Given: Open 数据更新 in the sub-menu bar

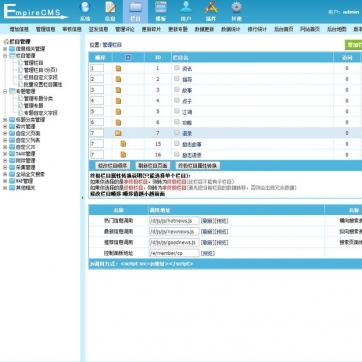Looking at the screenshot, I should [x=204, y=29].
